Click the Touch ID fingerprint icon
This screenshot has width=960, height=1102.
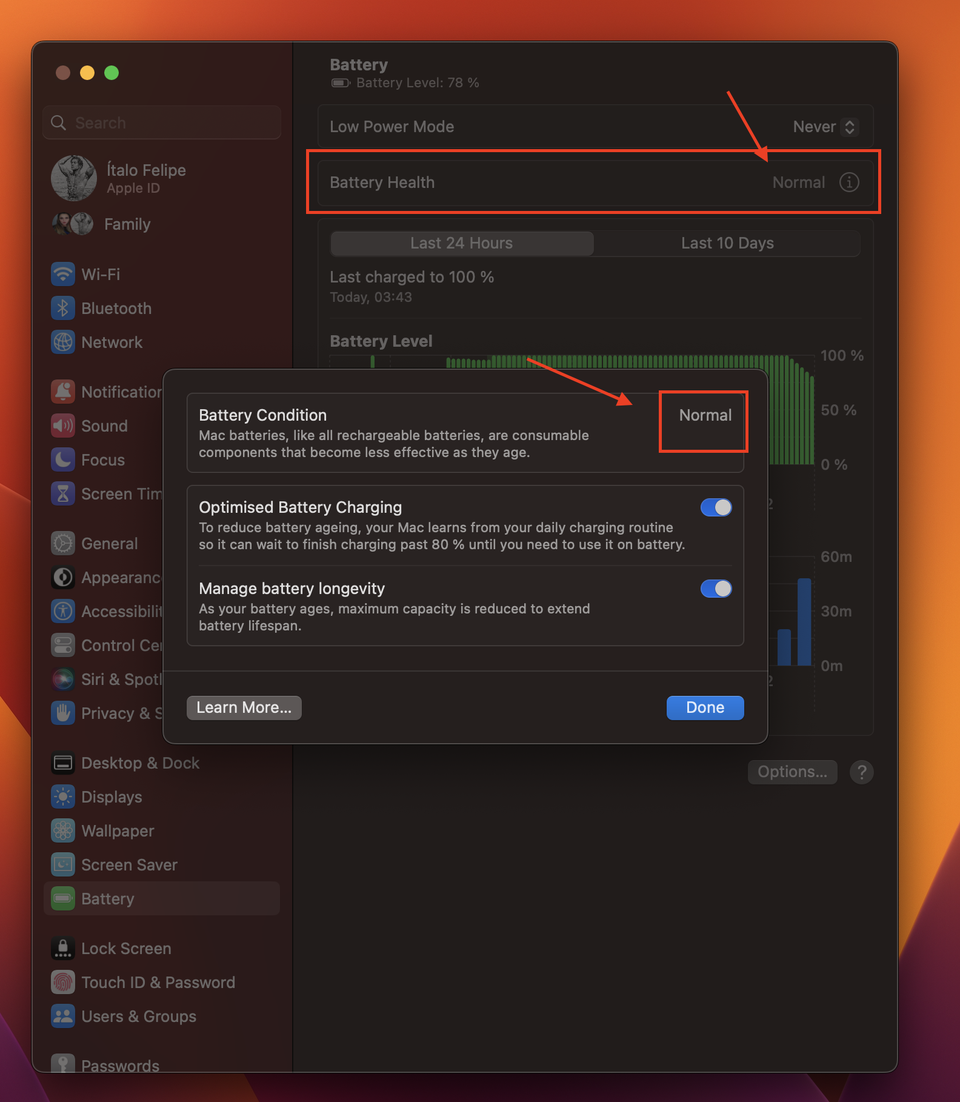click(x=63, y=982)
